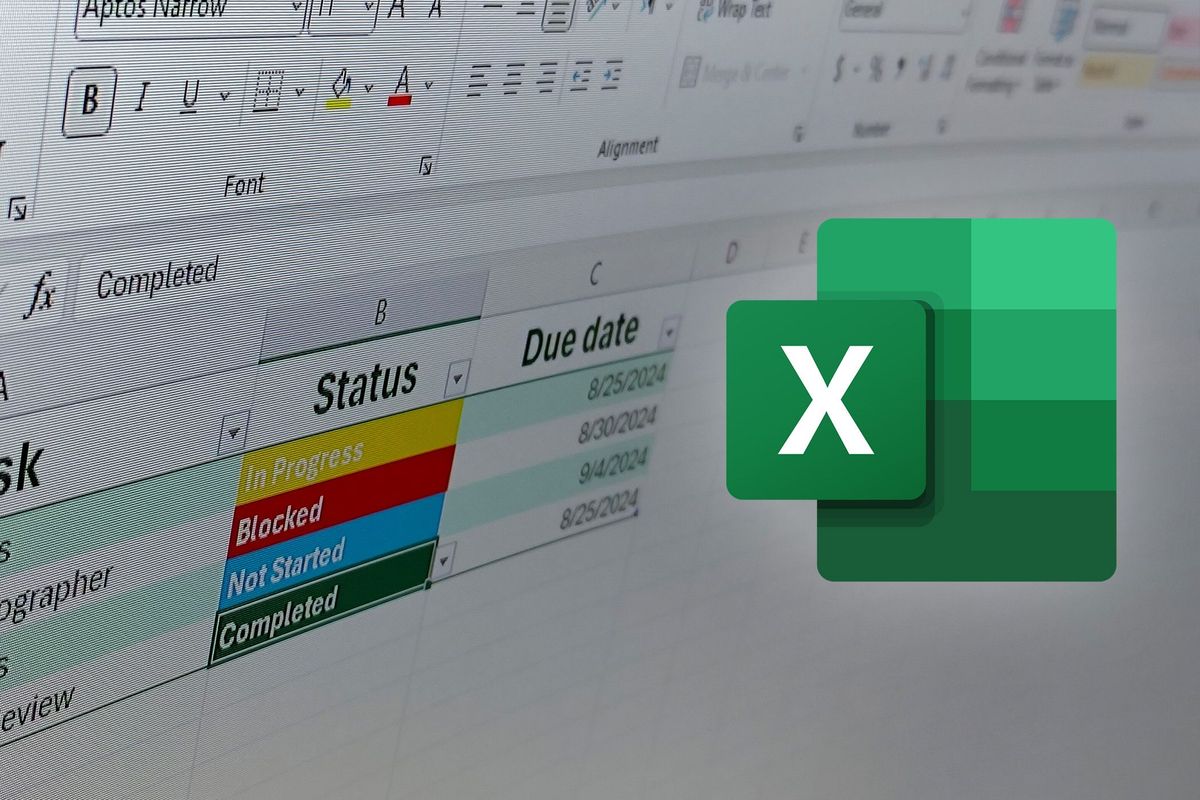
Task: Open the Status column filter dropdown
Action: [456, 378]
